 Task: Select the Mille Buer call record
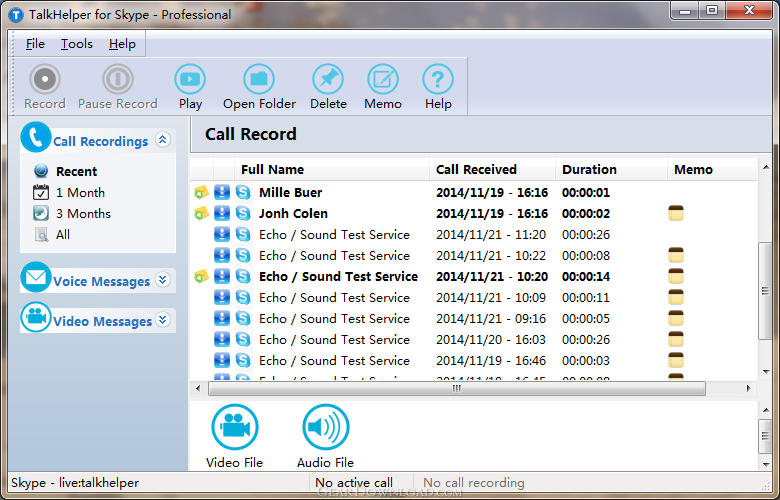[x=475, y=192]
